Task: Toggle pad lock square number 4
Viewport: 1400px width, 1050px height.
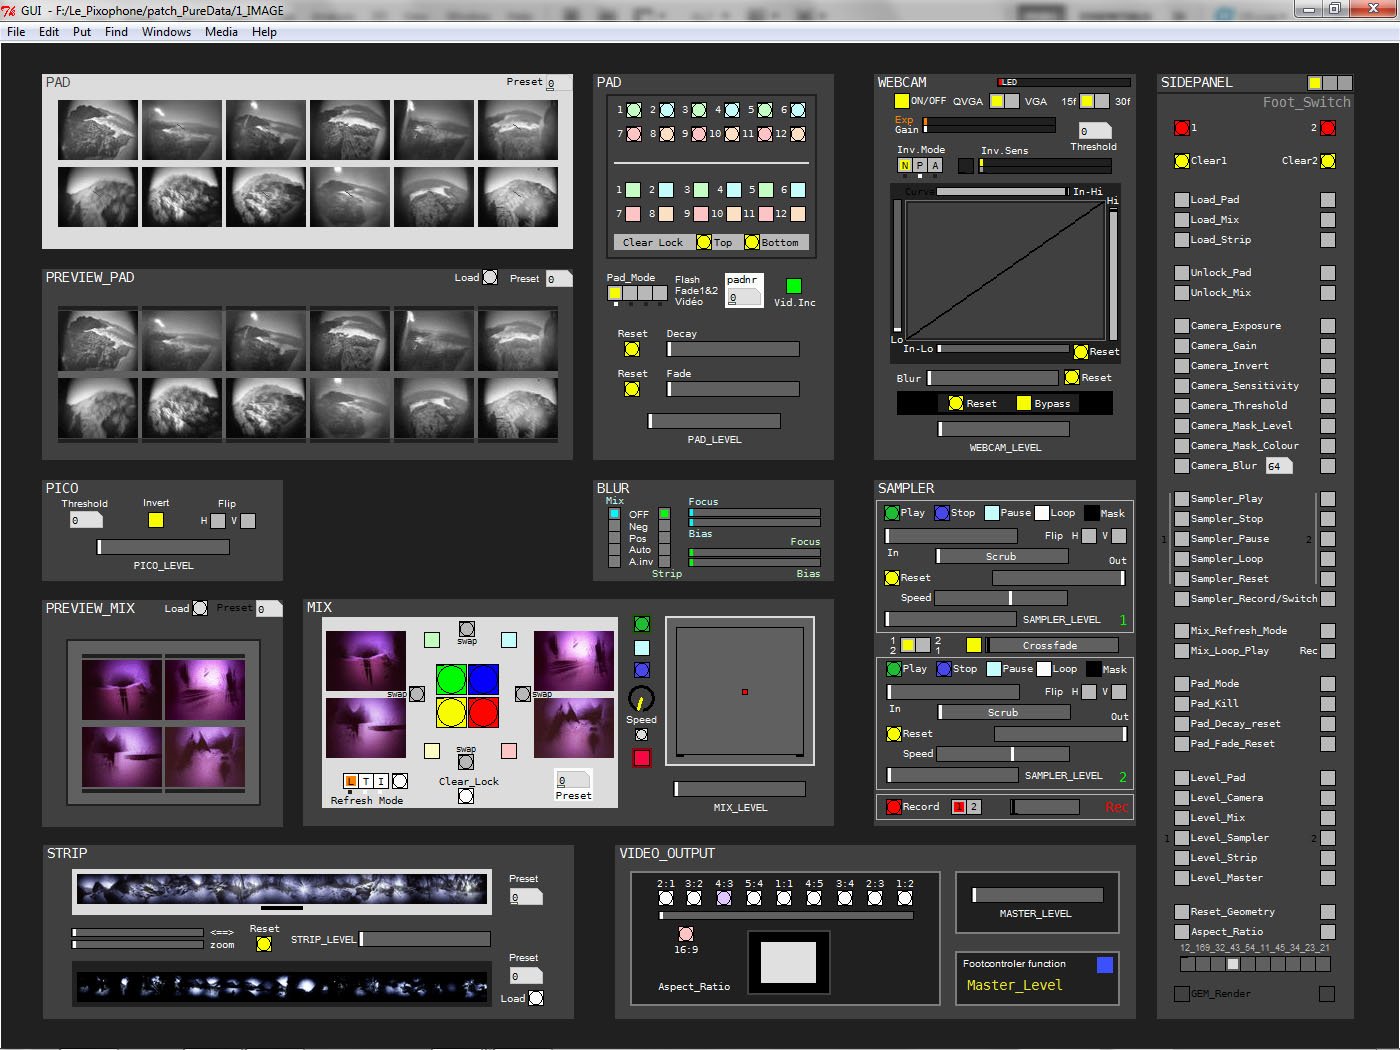Action: (x=734, y=190)
